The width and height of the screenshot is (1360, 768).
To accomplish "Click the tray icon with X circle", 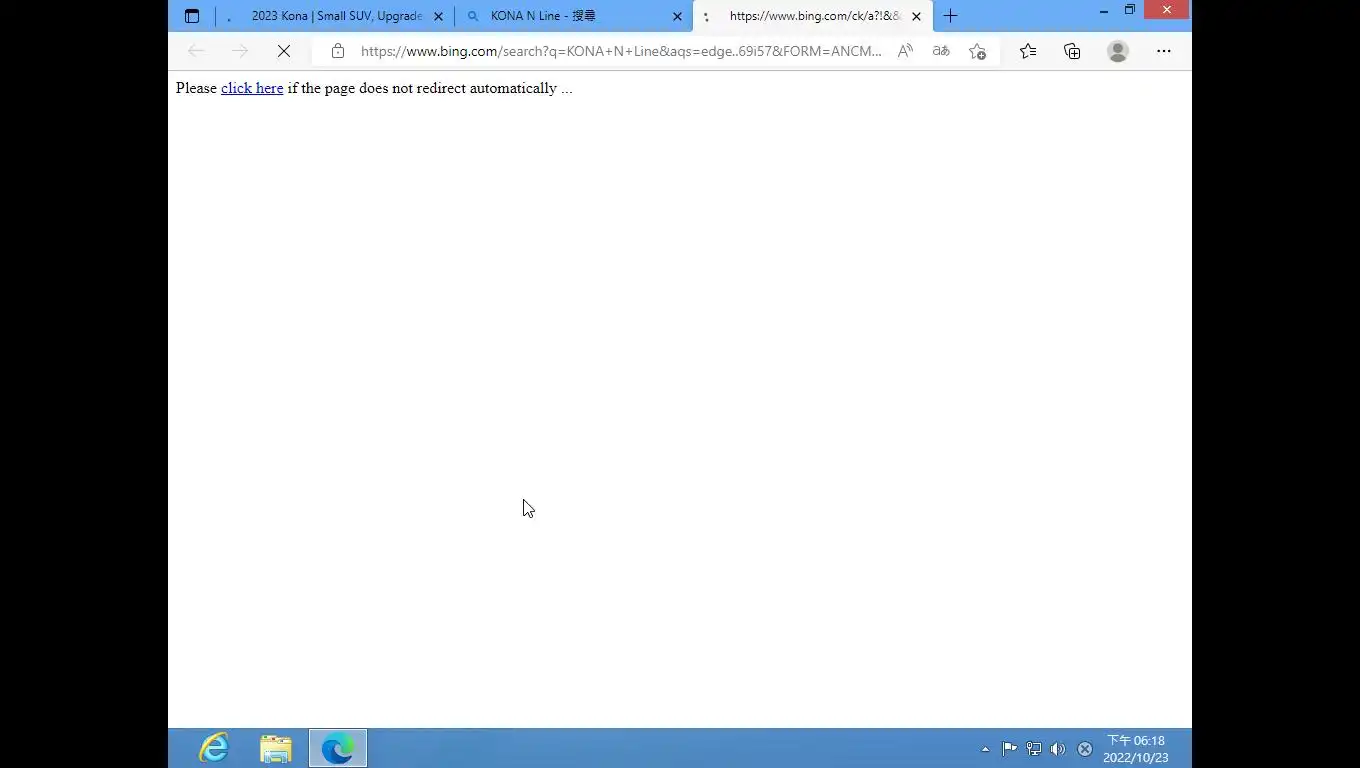I will [x=1085, y=748].
